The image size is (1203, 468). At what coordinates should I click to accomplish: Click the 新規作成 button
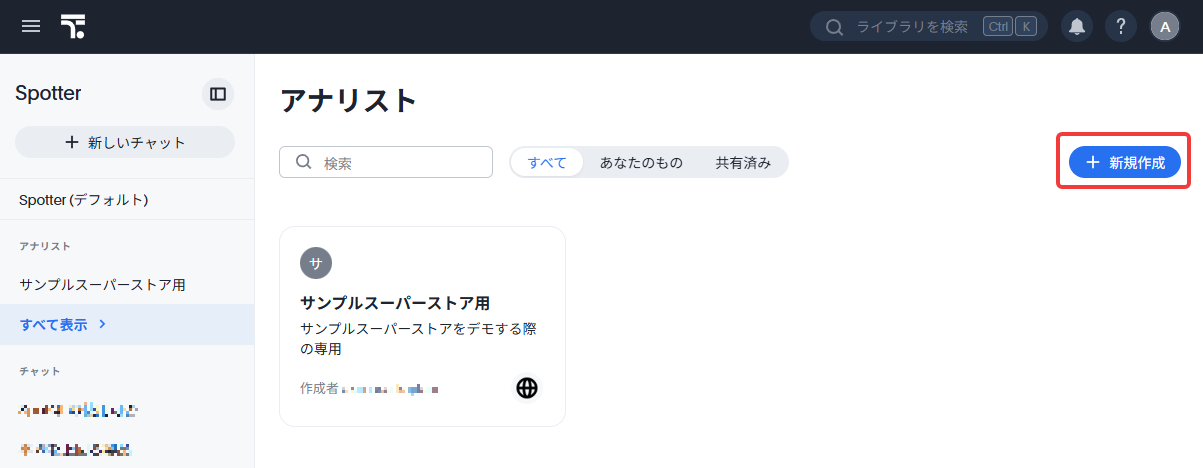point(1125,162)
